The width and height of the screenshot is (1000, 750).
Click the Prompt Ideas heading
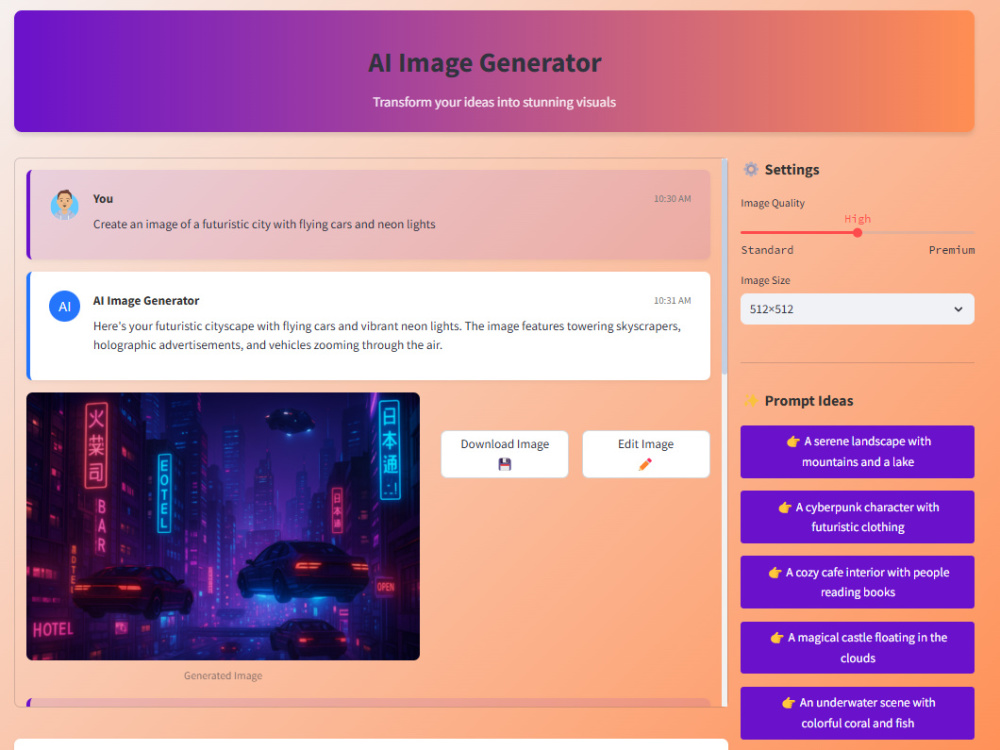pos(809,401)
